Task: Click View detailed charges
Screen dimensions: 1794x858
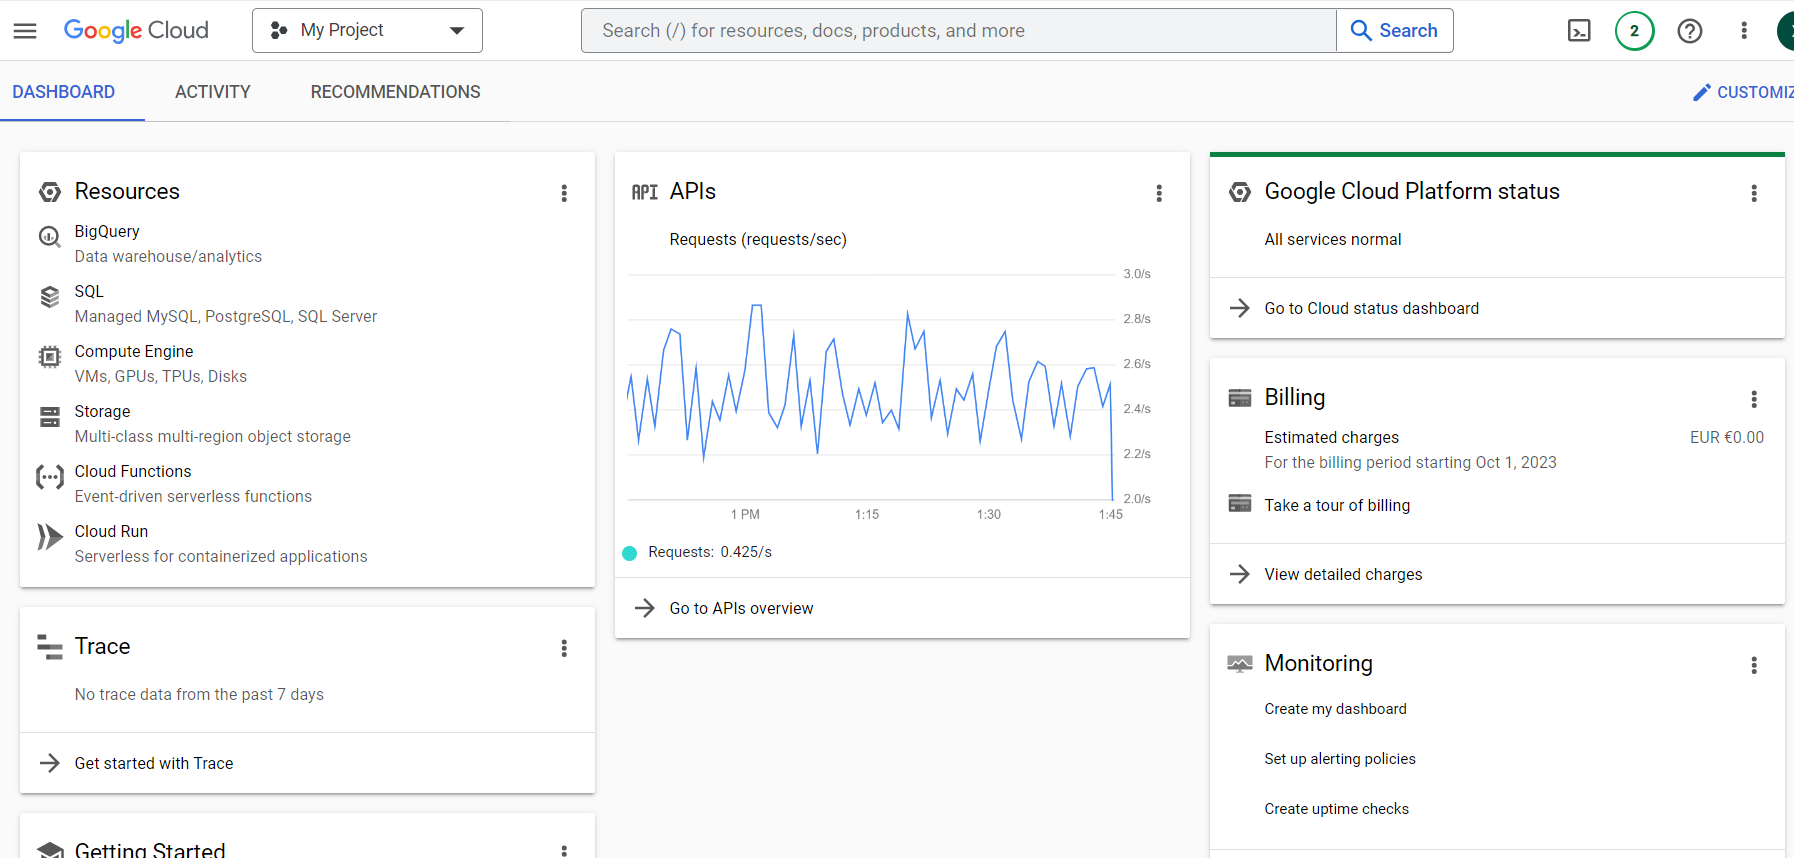Action: 1343,574
